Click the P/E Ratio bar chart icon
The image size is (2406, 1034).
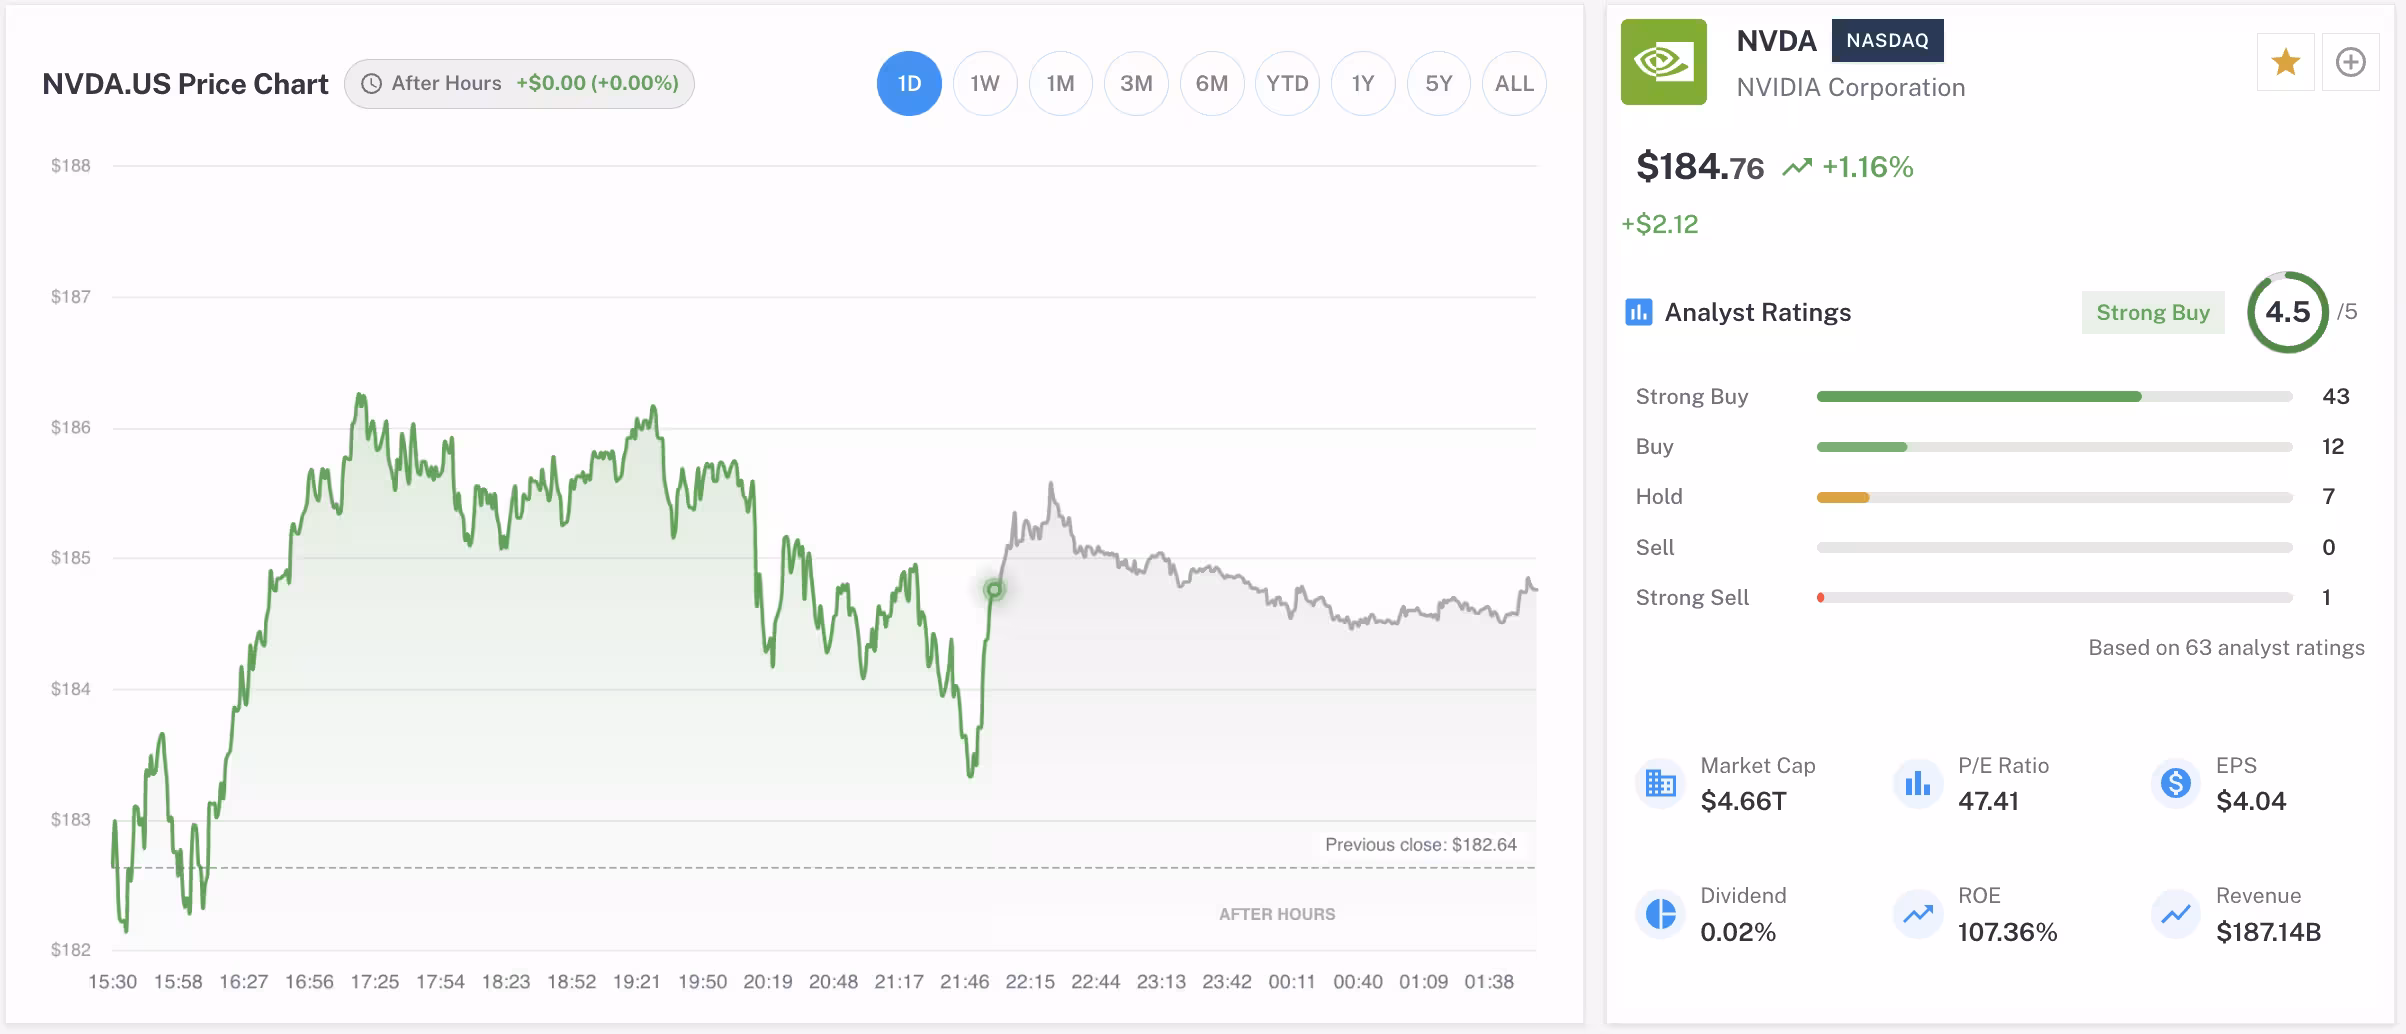1918,784
